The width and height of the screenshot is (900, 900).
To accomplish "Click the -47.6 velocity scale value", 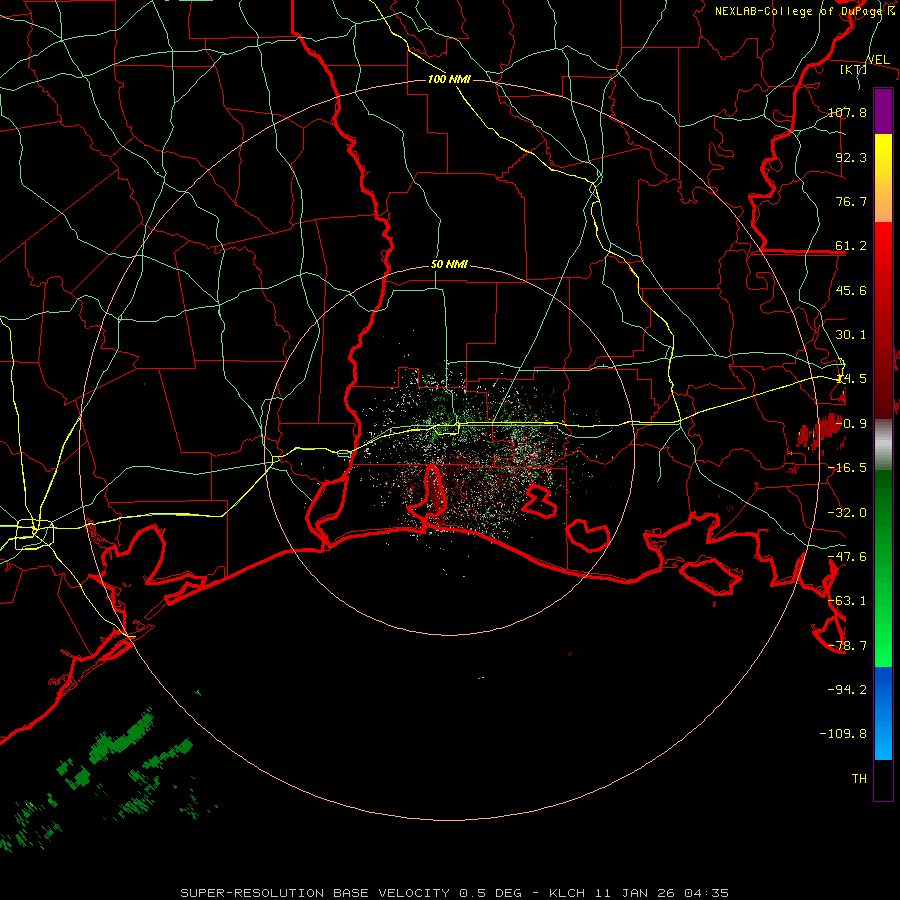I will pyautogui.click(x=847, y=557).
